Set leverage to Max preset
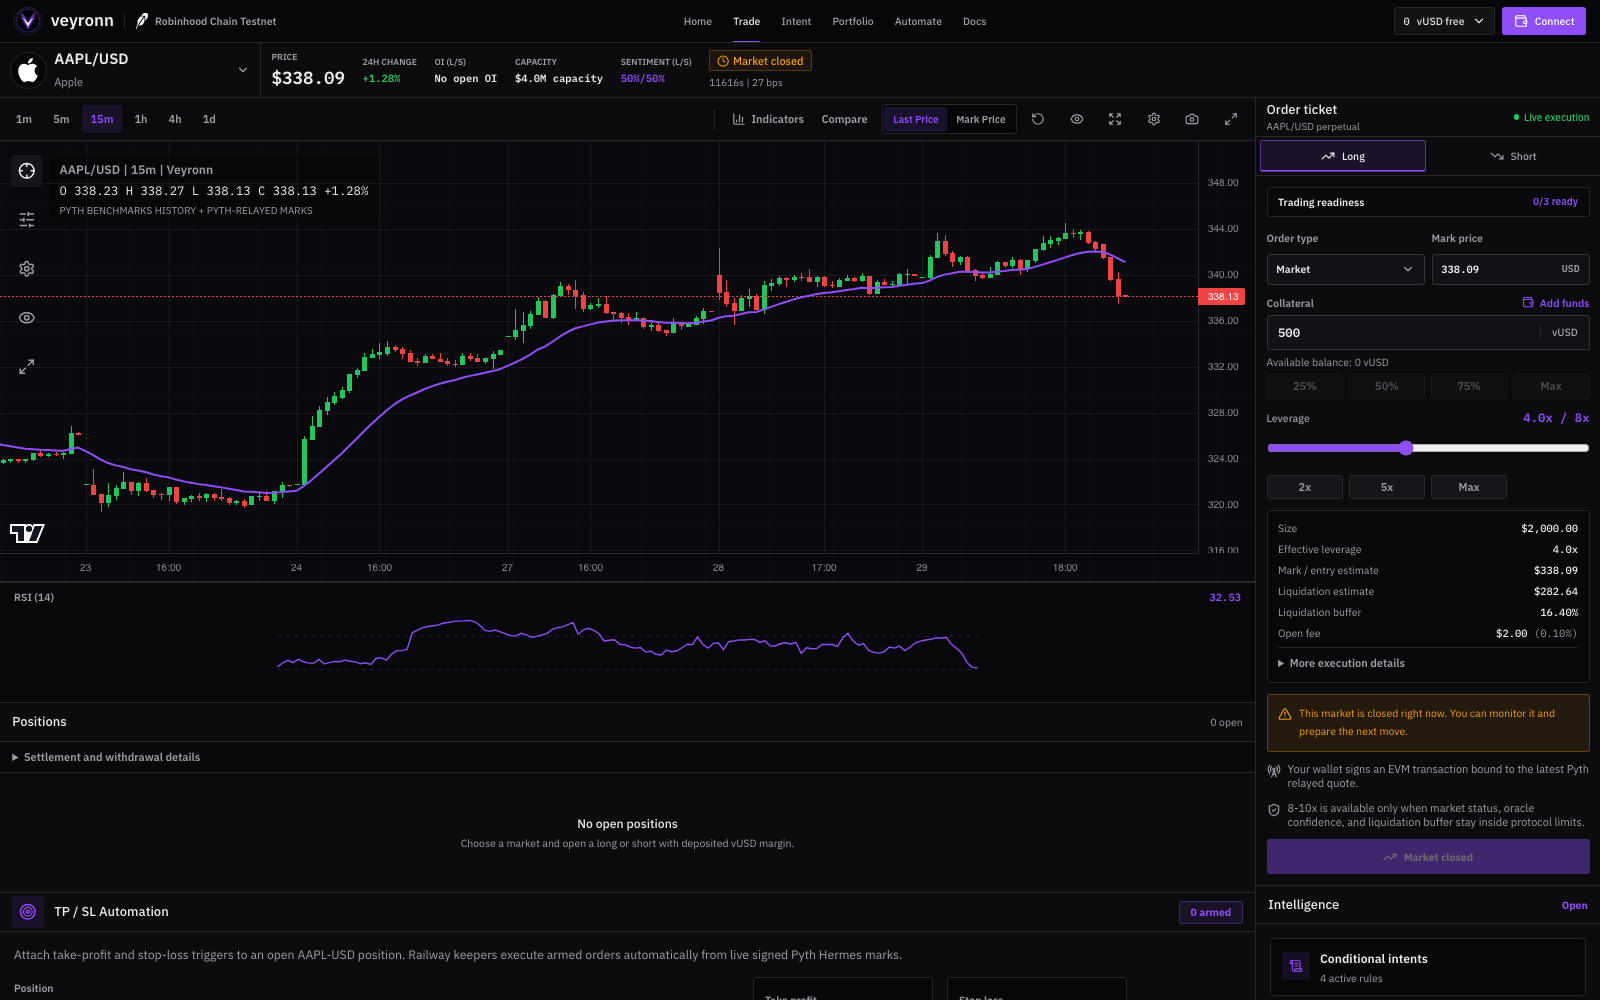This screenshot has width=1600, height=1000. pos(1469,487)
